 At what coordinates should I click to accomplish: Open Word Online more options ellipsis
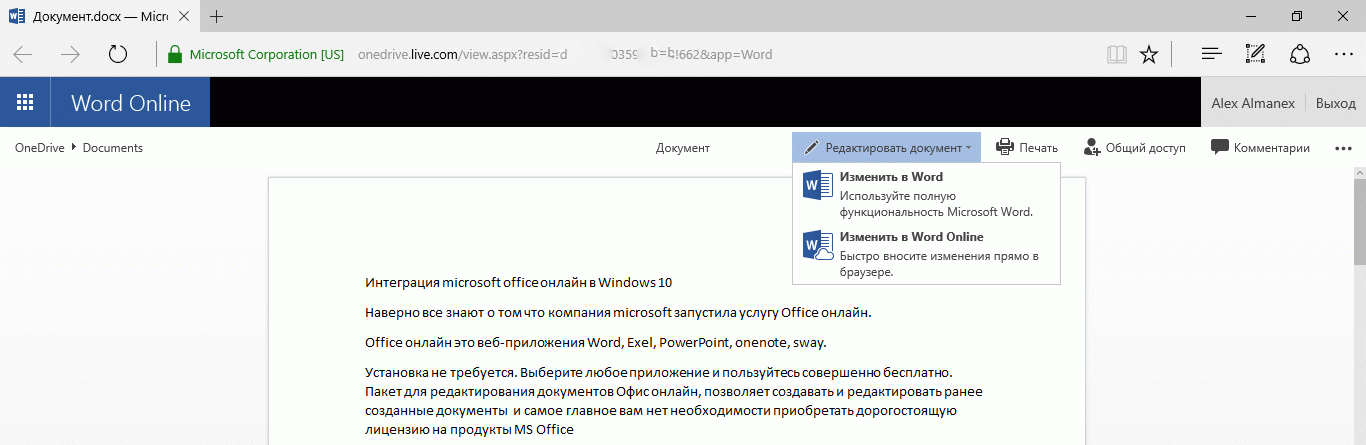[1343, 148]
